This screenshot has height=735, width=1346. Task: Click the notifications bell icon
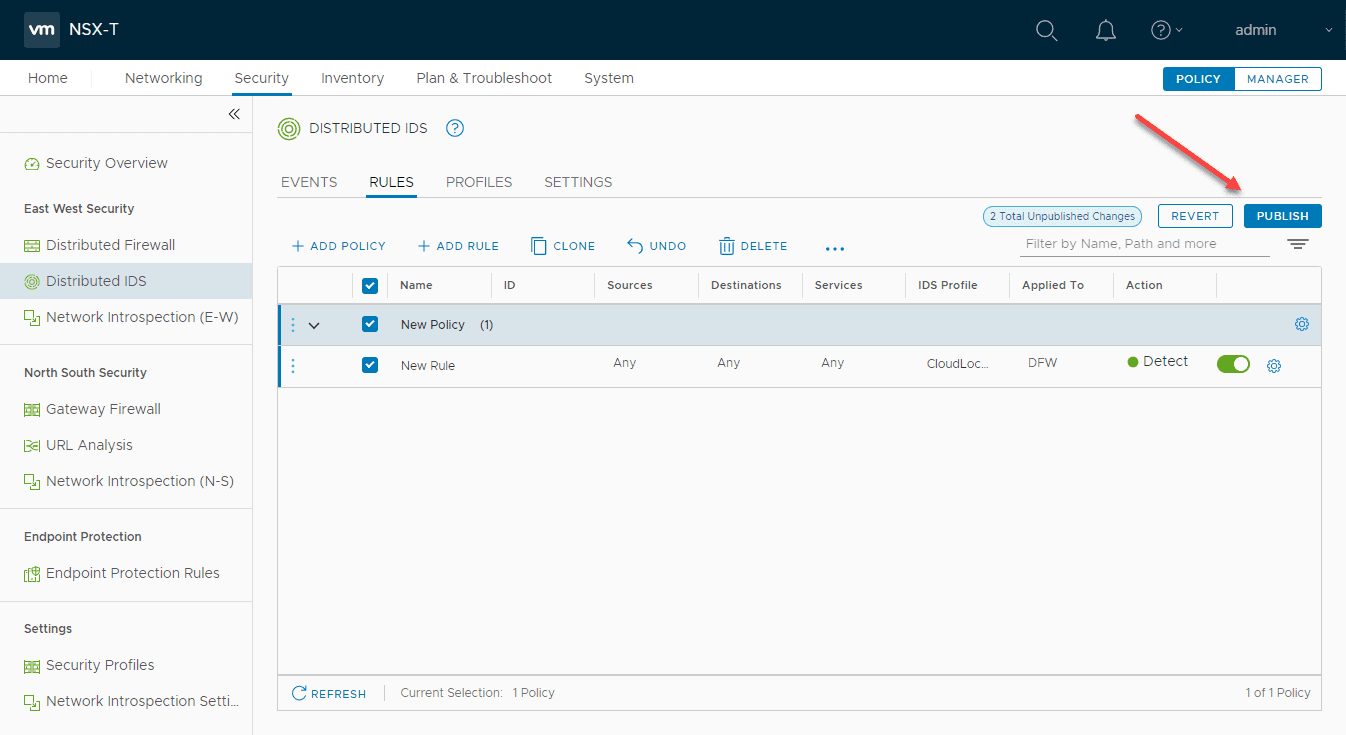tap(1105, 30)
